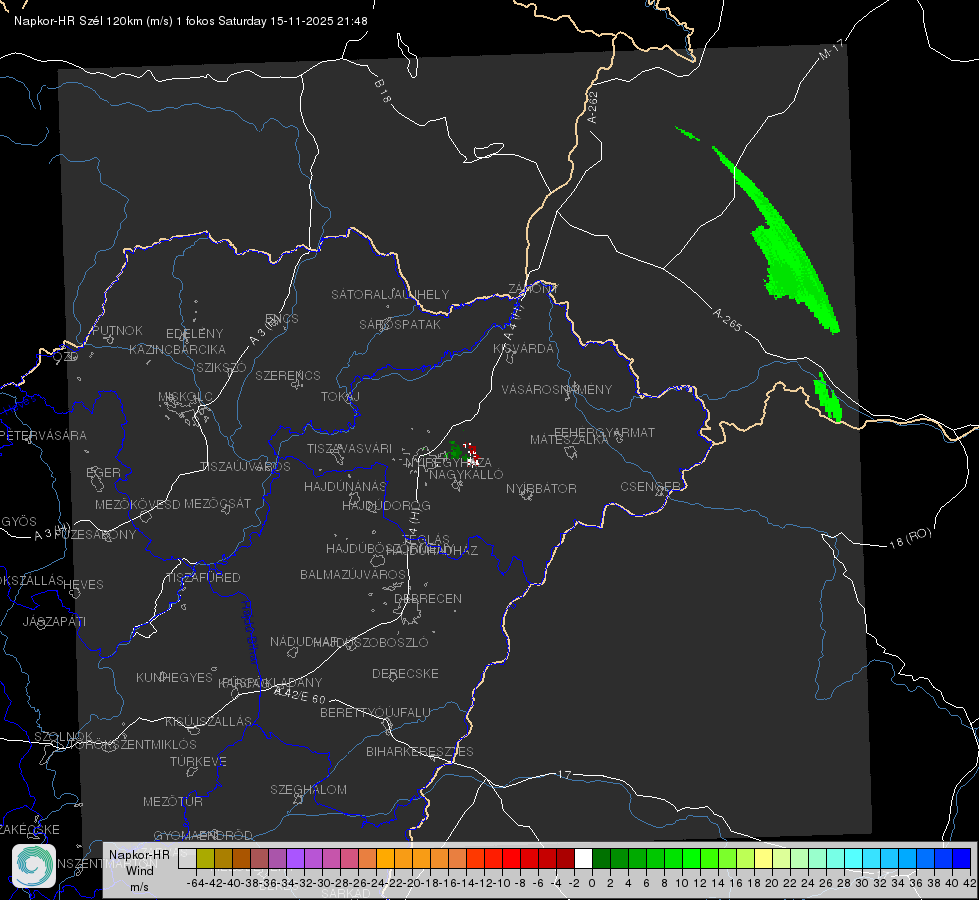Select the SZERENCS label
This screenshot has width=979, height=900.
click(x=288, y=375)
